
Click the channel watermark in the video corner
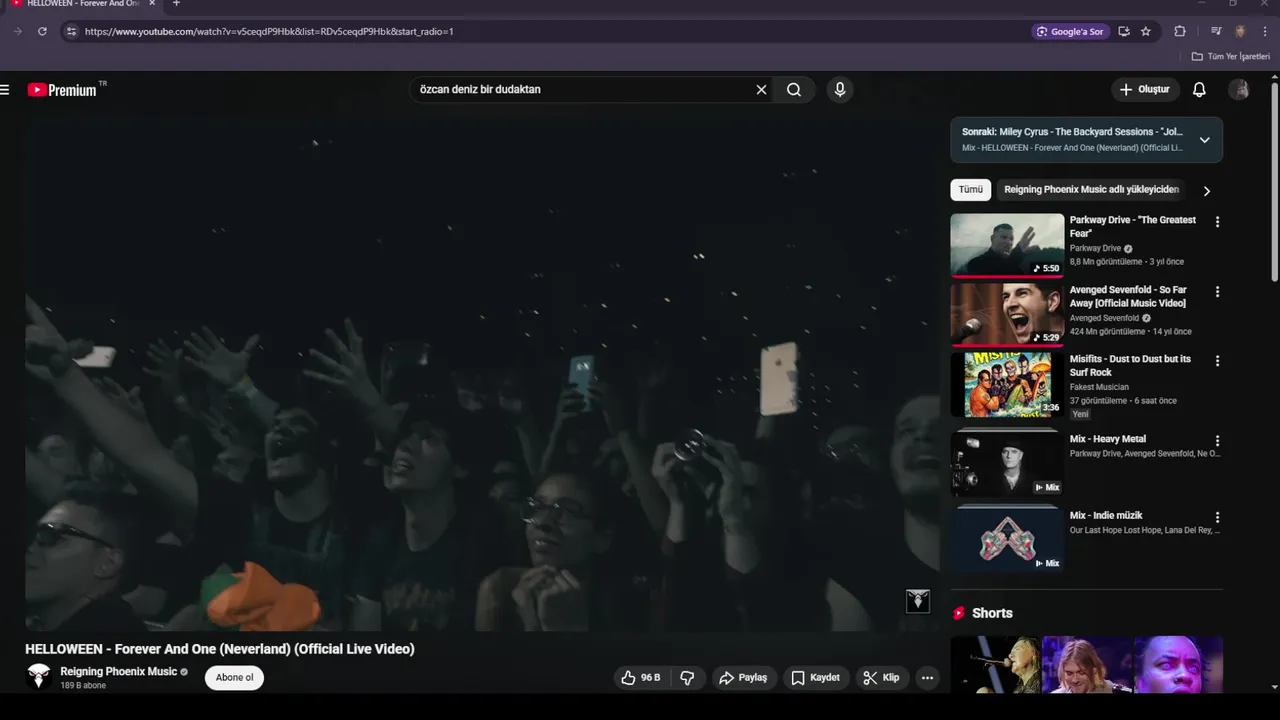point(918,600)
